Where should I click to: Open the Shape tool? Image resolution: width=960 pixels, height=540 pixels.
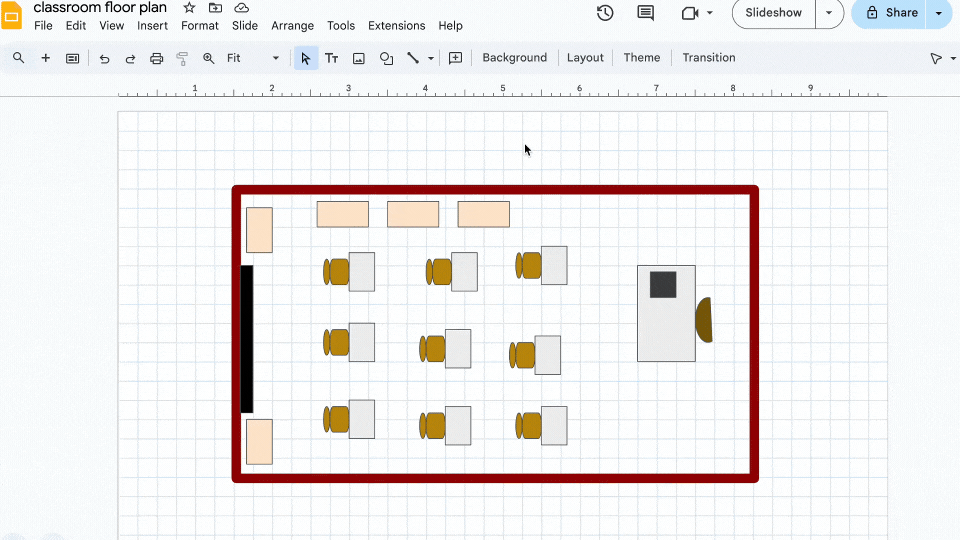pyautogui.click(x=386, y=58)
